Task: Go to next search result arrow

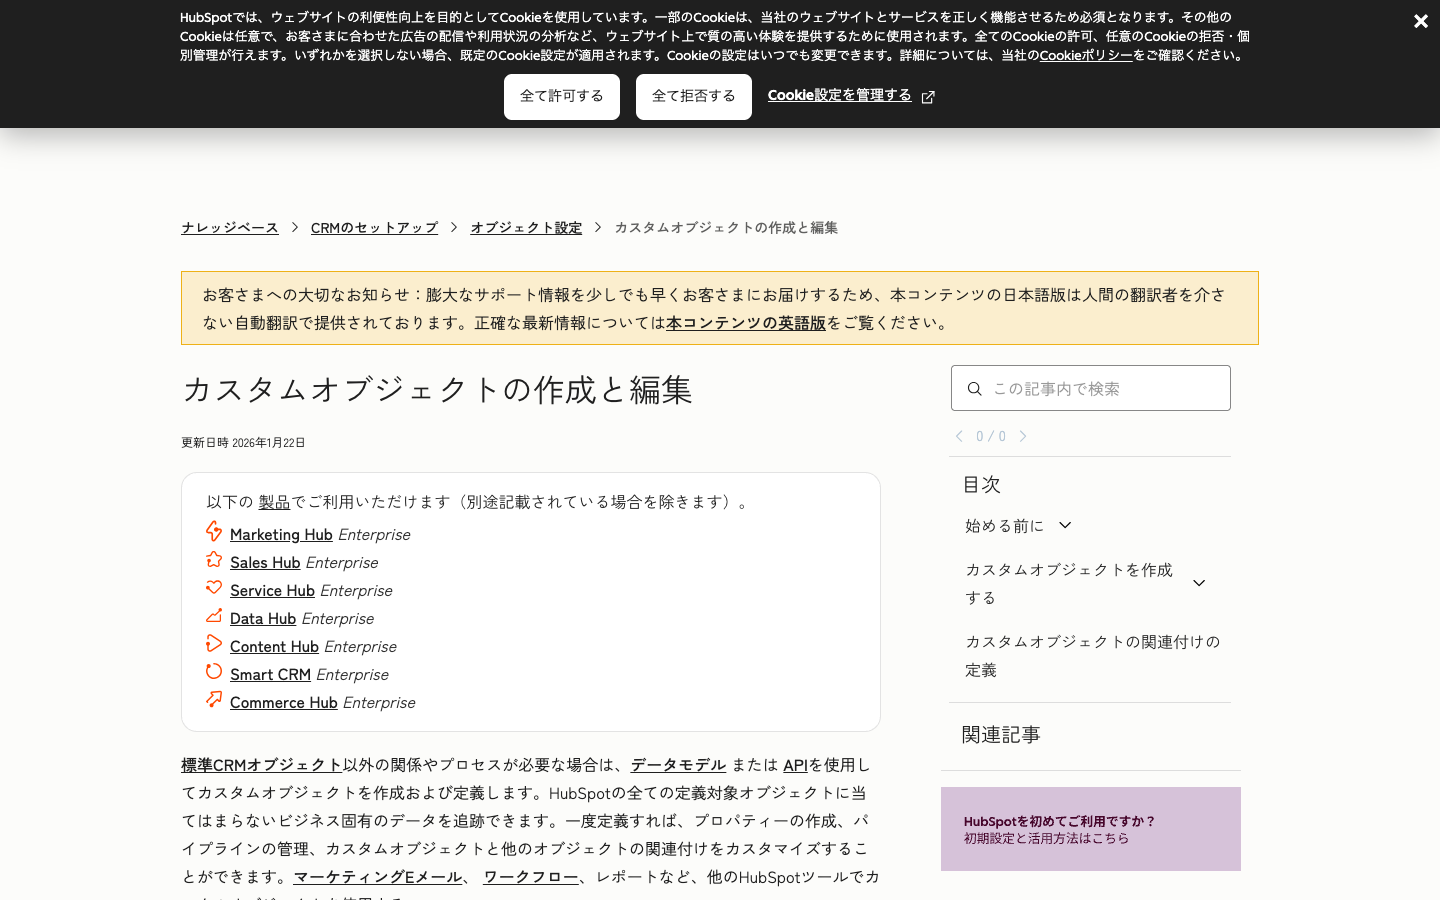Action: click(x=1023, y=436)
